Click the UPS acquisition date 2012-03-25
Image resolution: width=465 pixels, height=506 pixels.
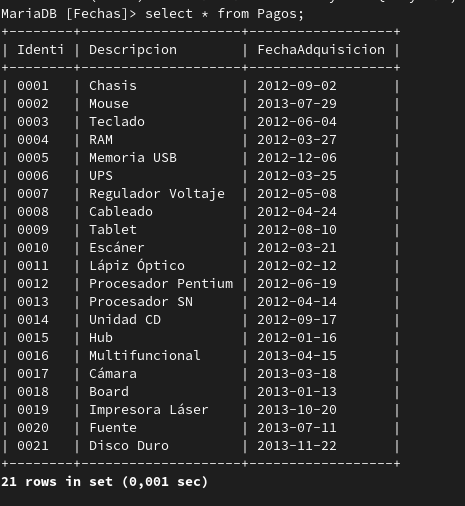click(297, 176)
